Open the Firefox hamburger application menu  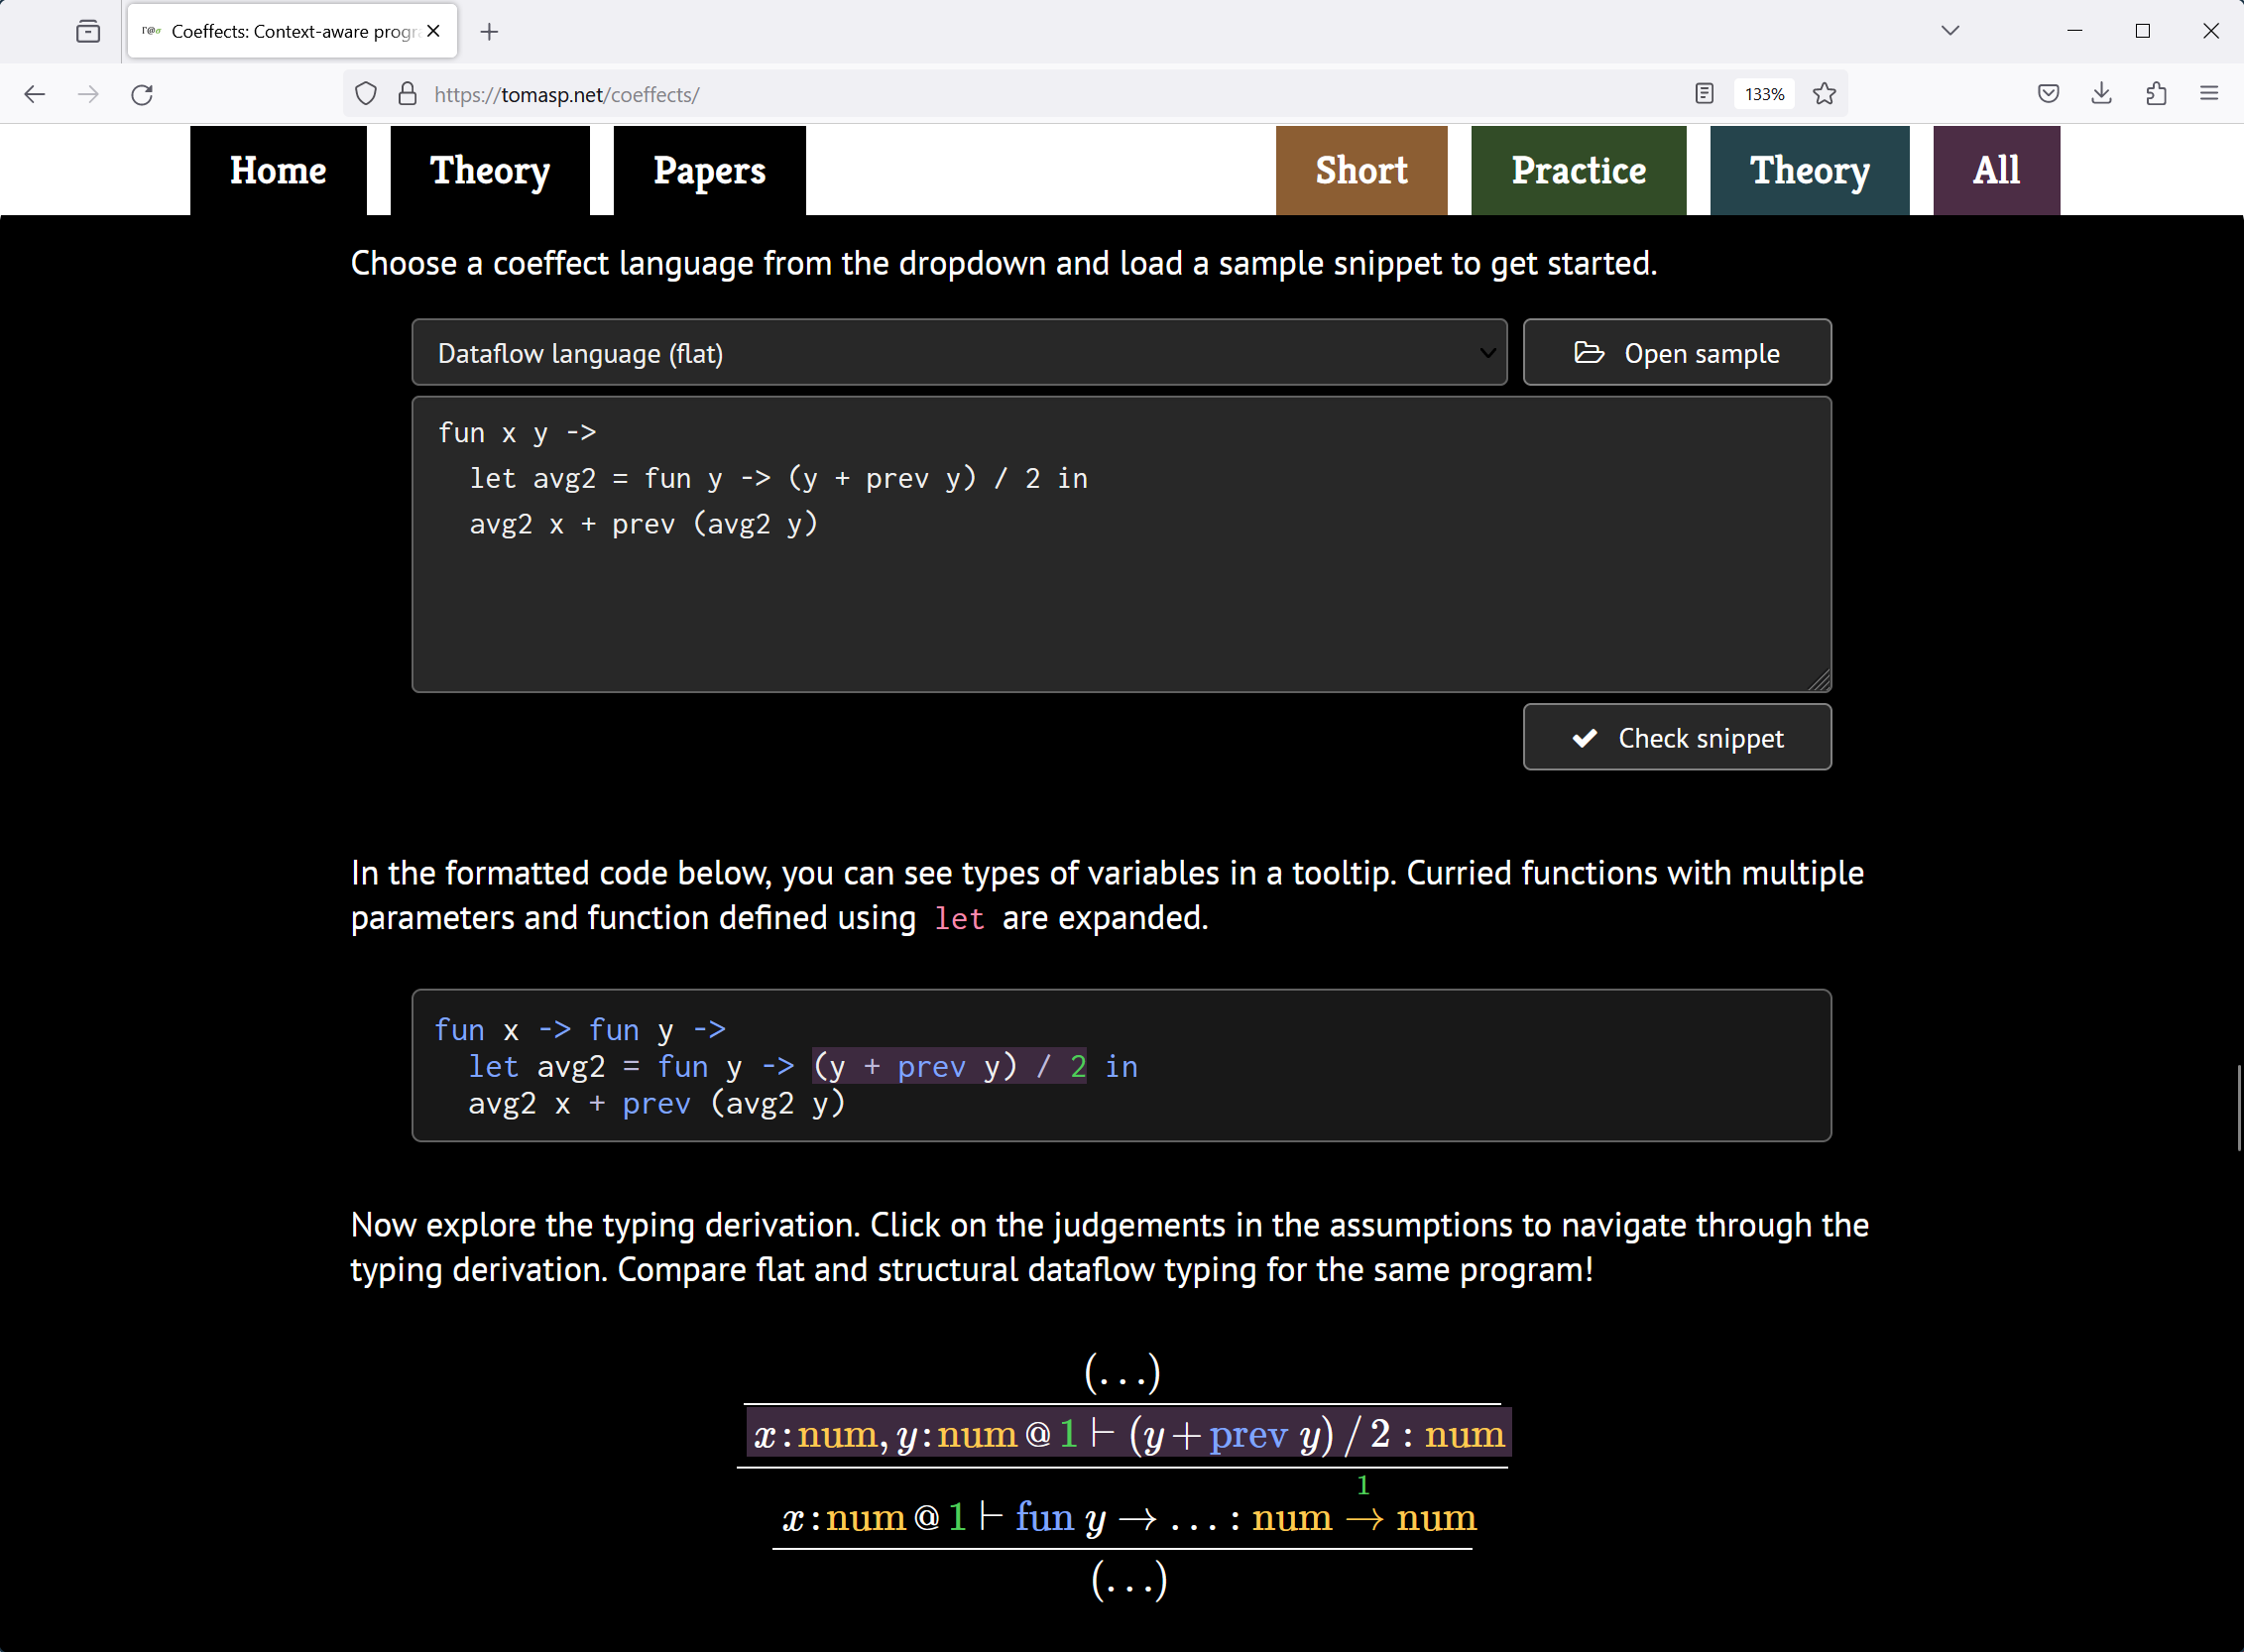(2209, 94)
